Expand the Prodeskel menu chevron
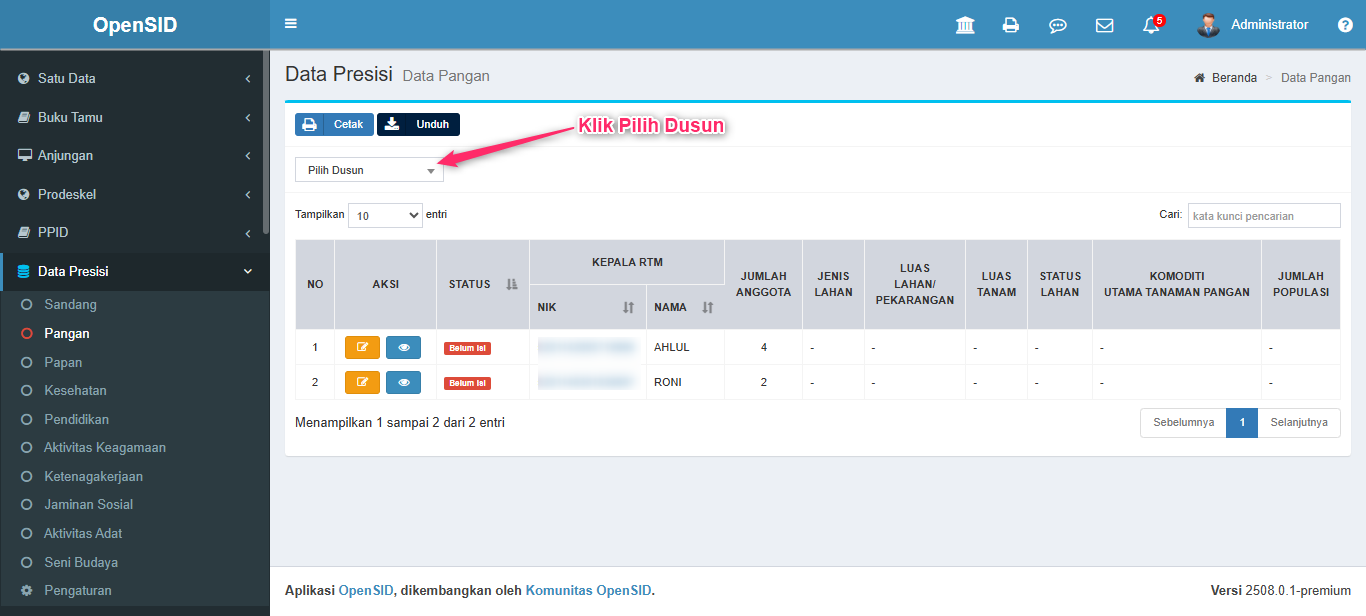 (x=248, y=194)
